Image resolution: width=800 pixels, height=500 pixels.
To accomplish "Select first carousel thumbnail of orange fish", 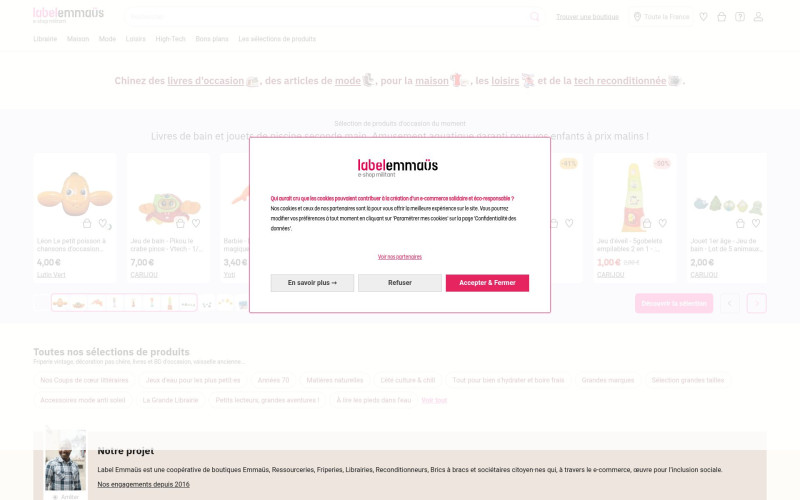I will click(60, 303).
